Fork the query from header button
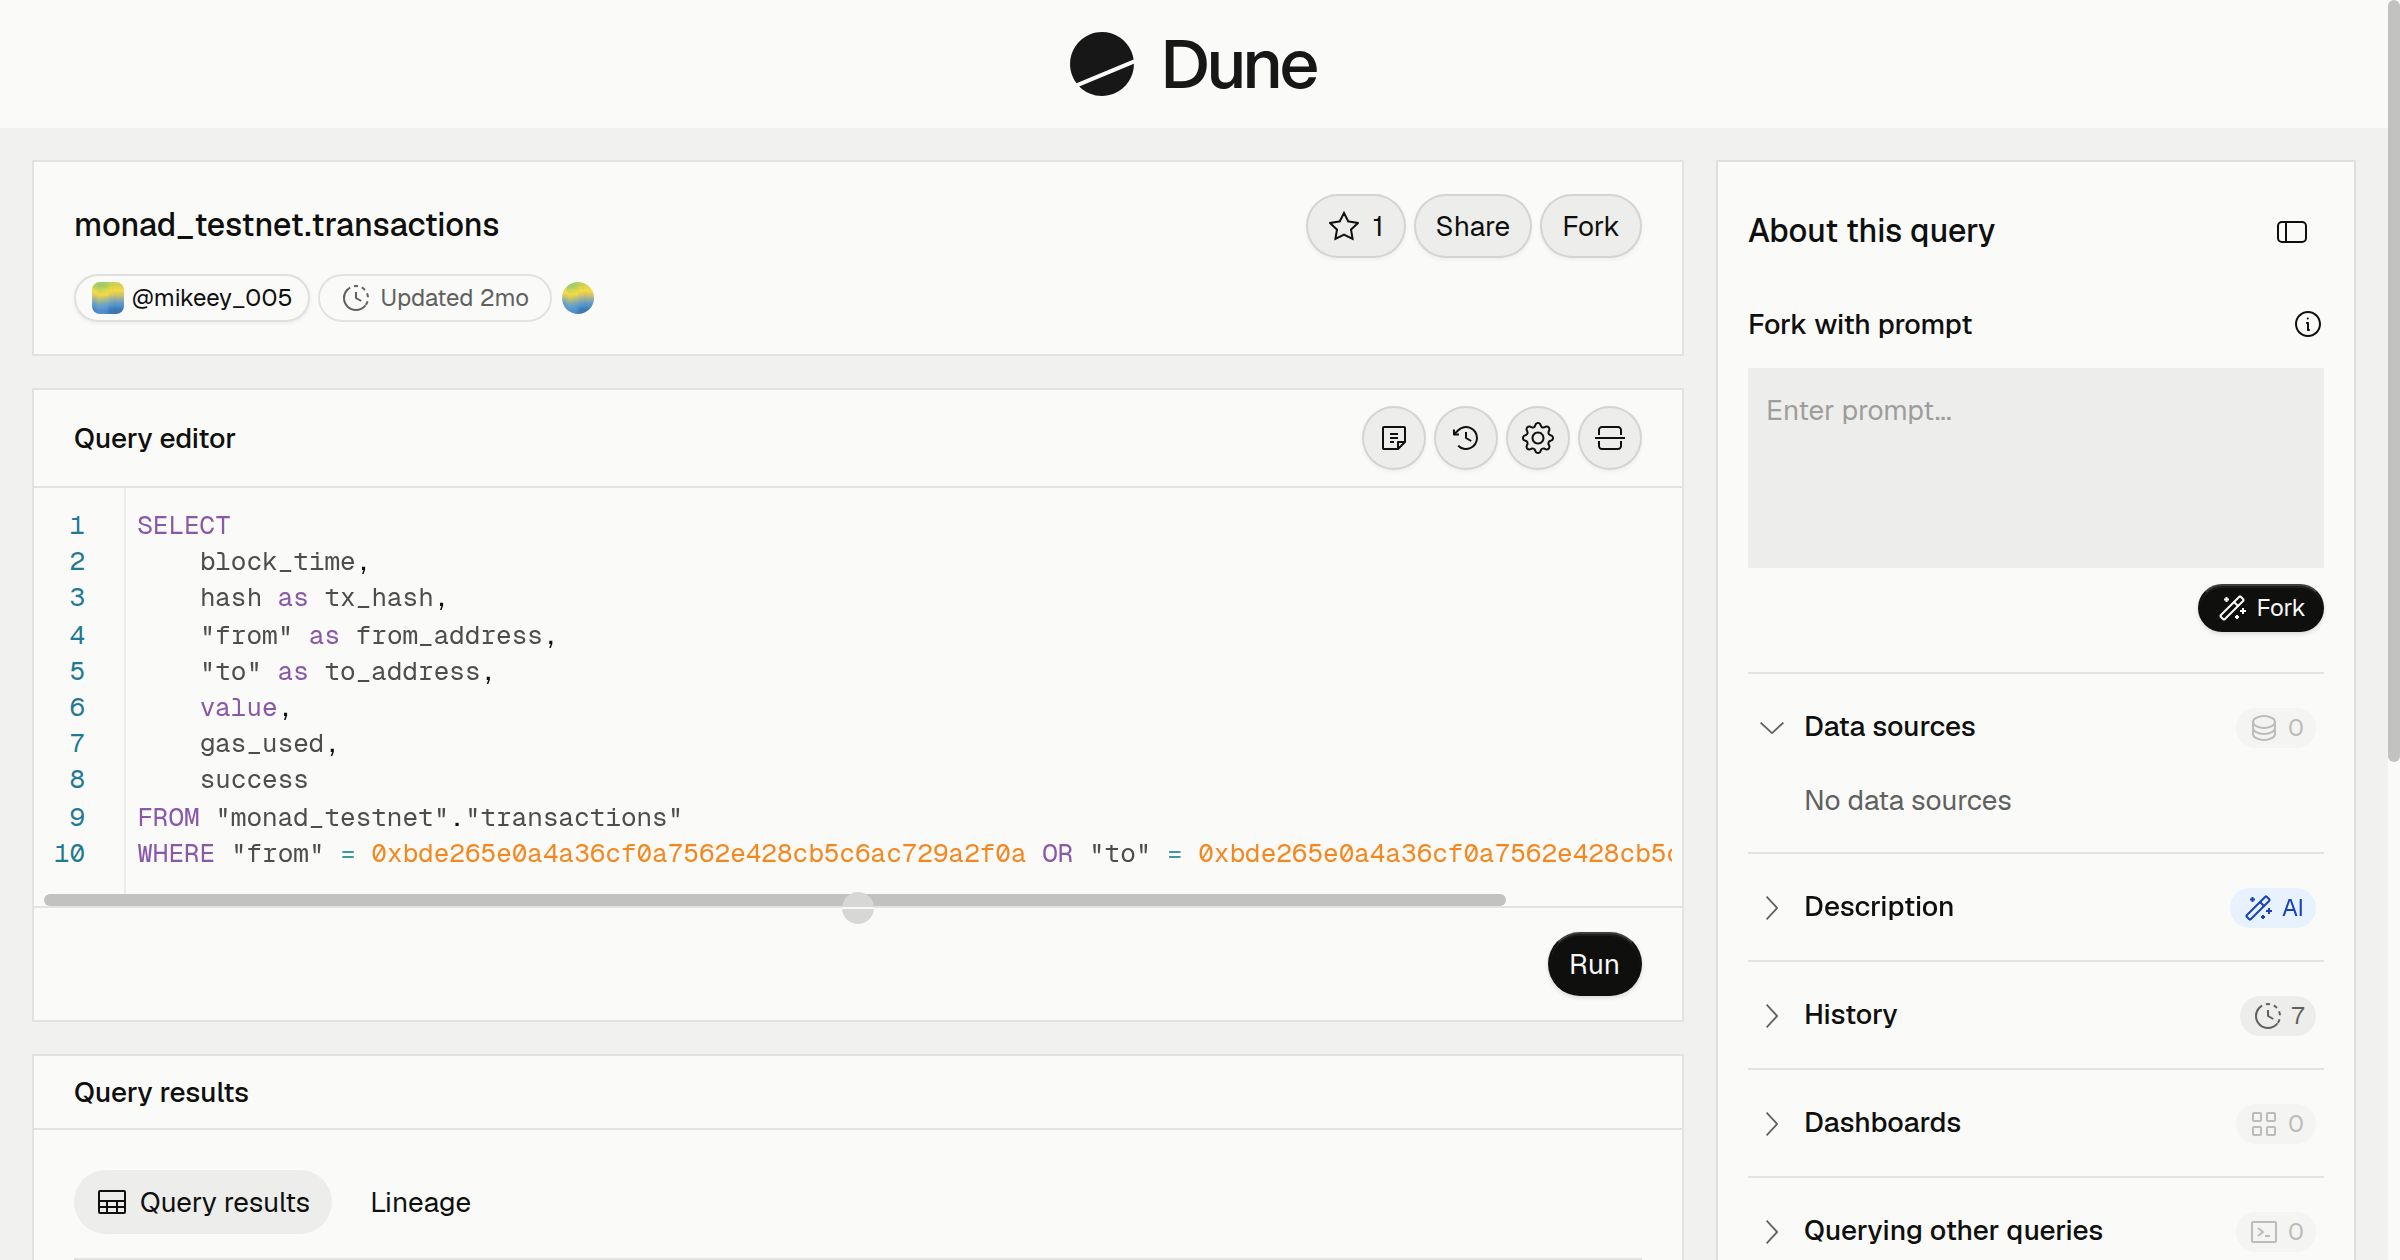2400x1260 pixels. (x=1590, y=226)
